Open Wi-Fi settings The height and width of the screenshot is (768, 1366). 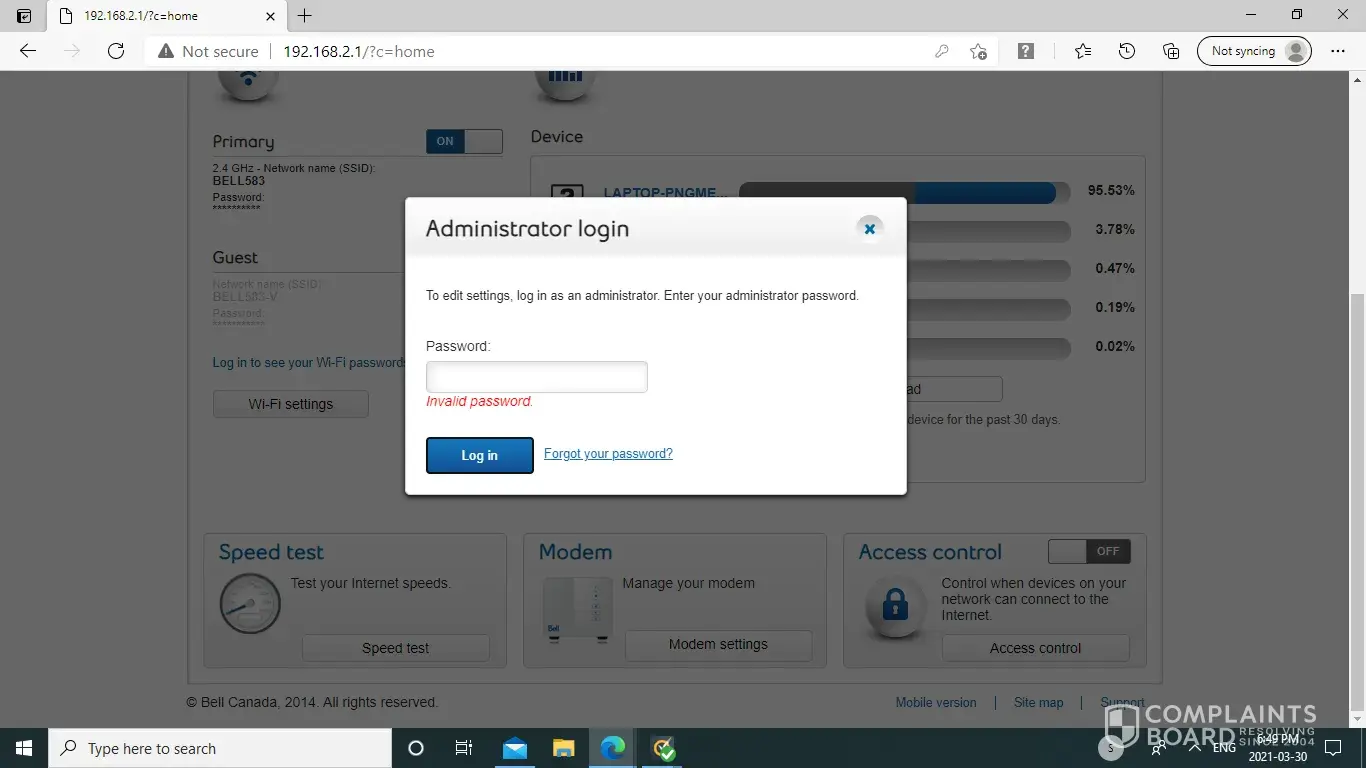(x=291, y=404)
